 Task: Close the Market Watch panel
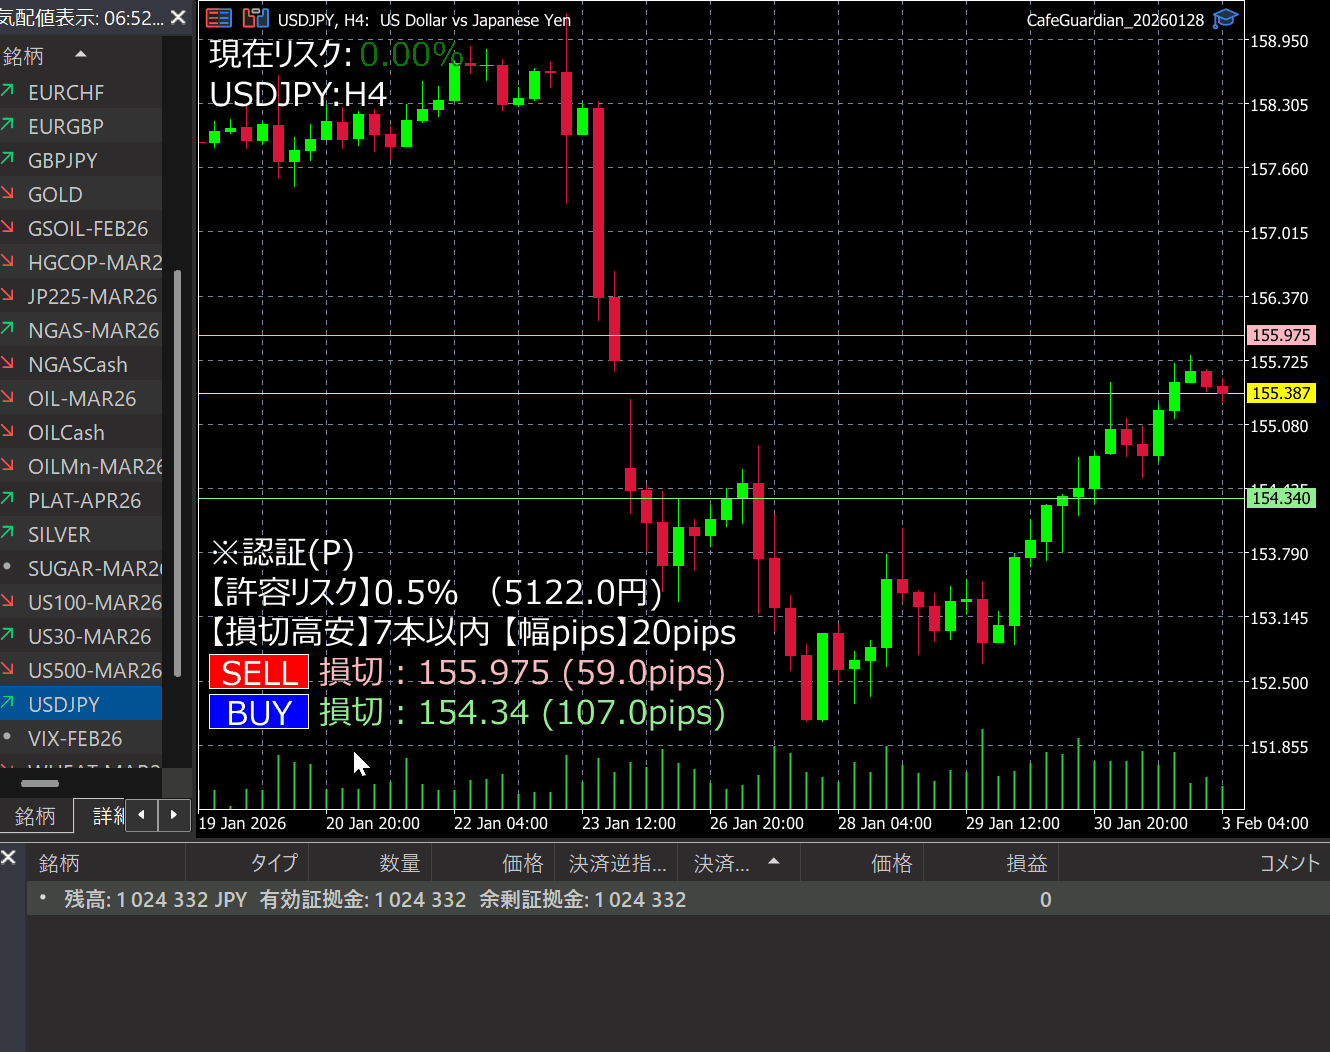[x=178, y=18]
